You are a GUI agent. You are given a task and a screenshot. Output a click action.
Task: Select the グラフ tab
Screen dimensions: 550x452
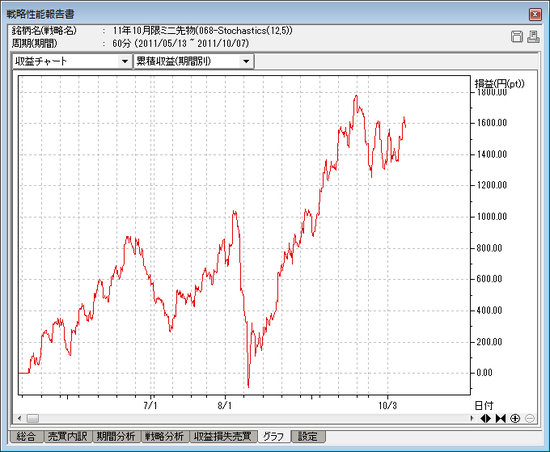click(273, 437)
